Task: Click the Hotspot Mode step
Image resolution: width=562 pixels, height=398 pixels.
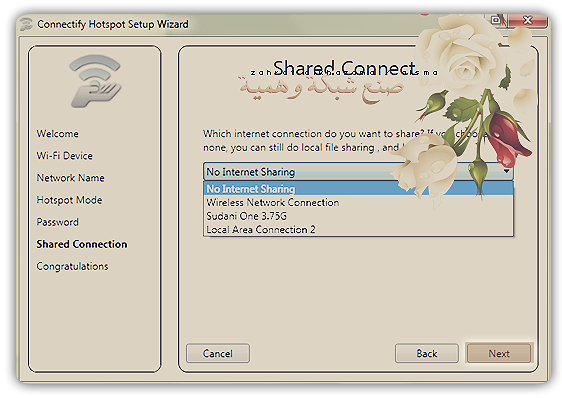Action: [x=69, y=200]
